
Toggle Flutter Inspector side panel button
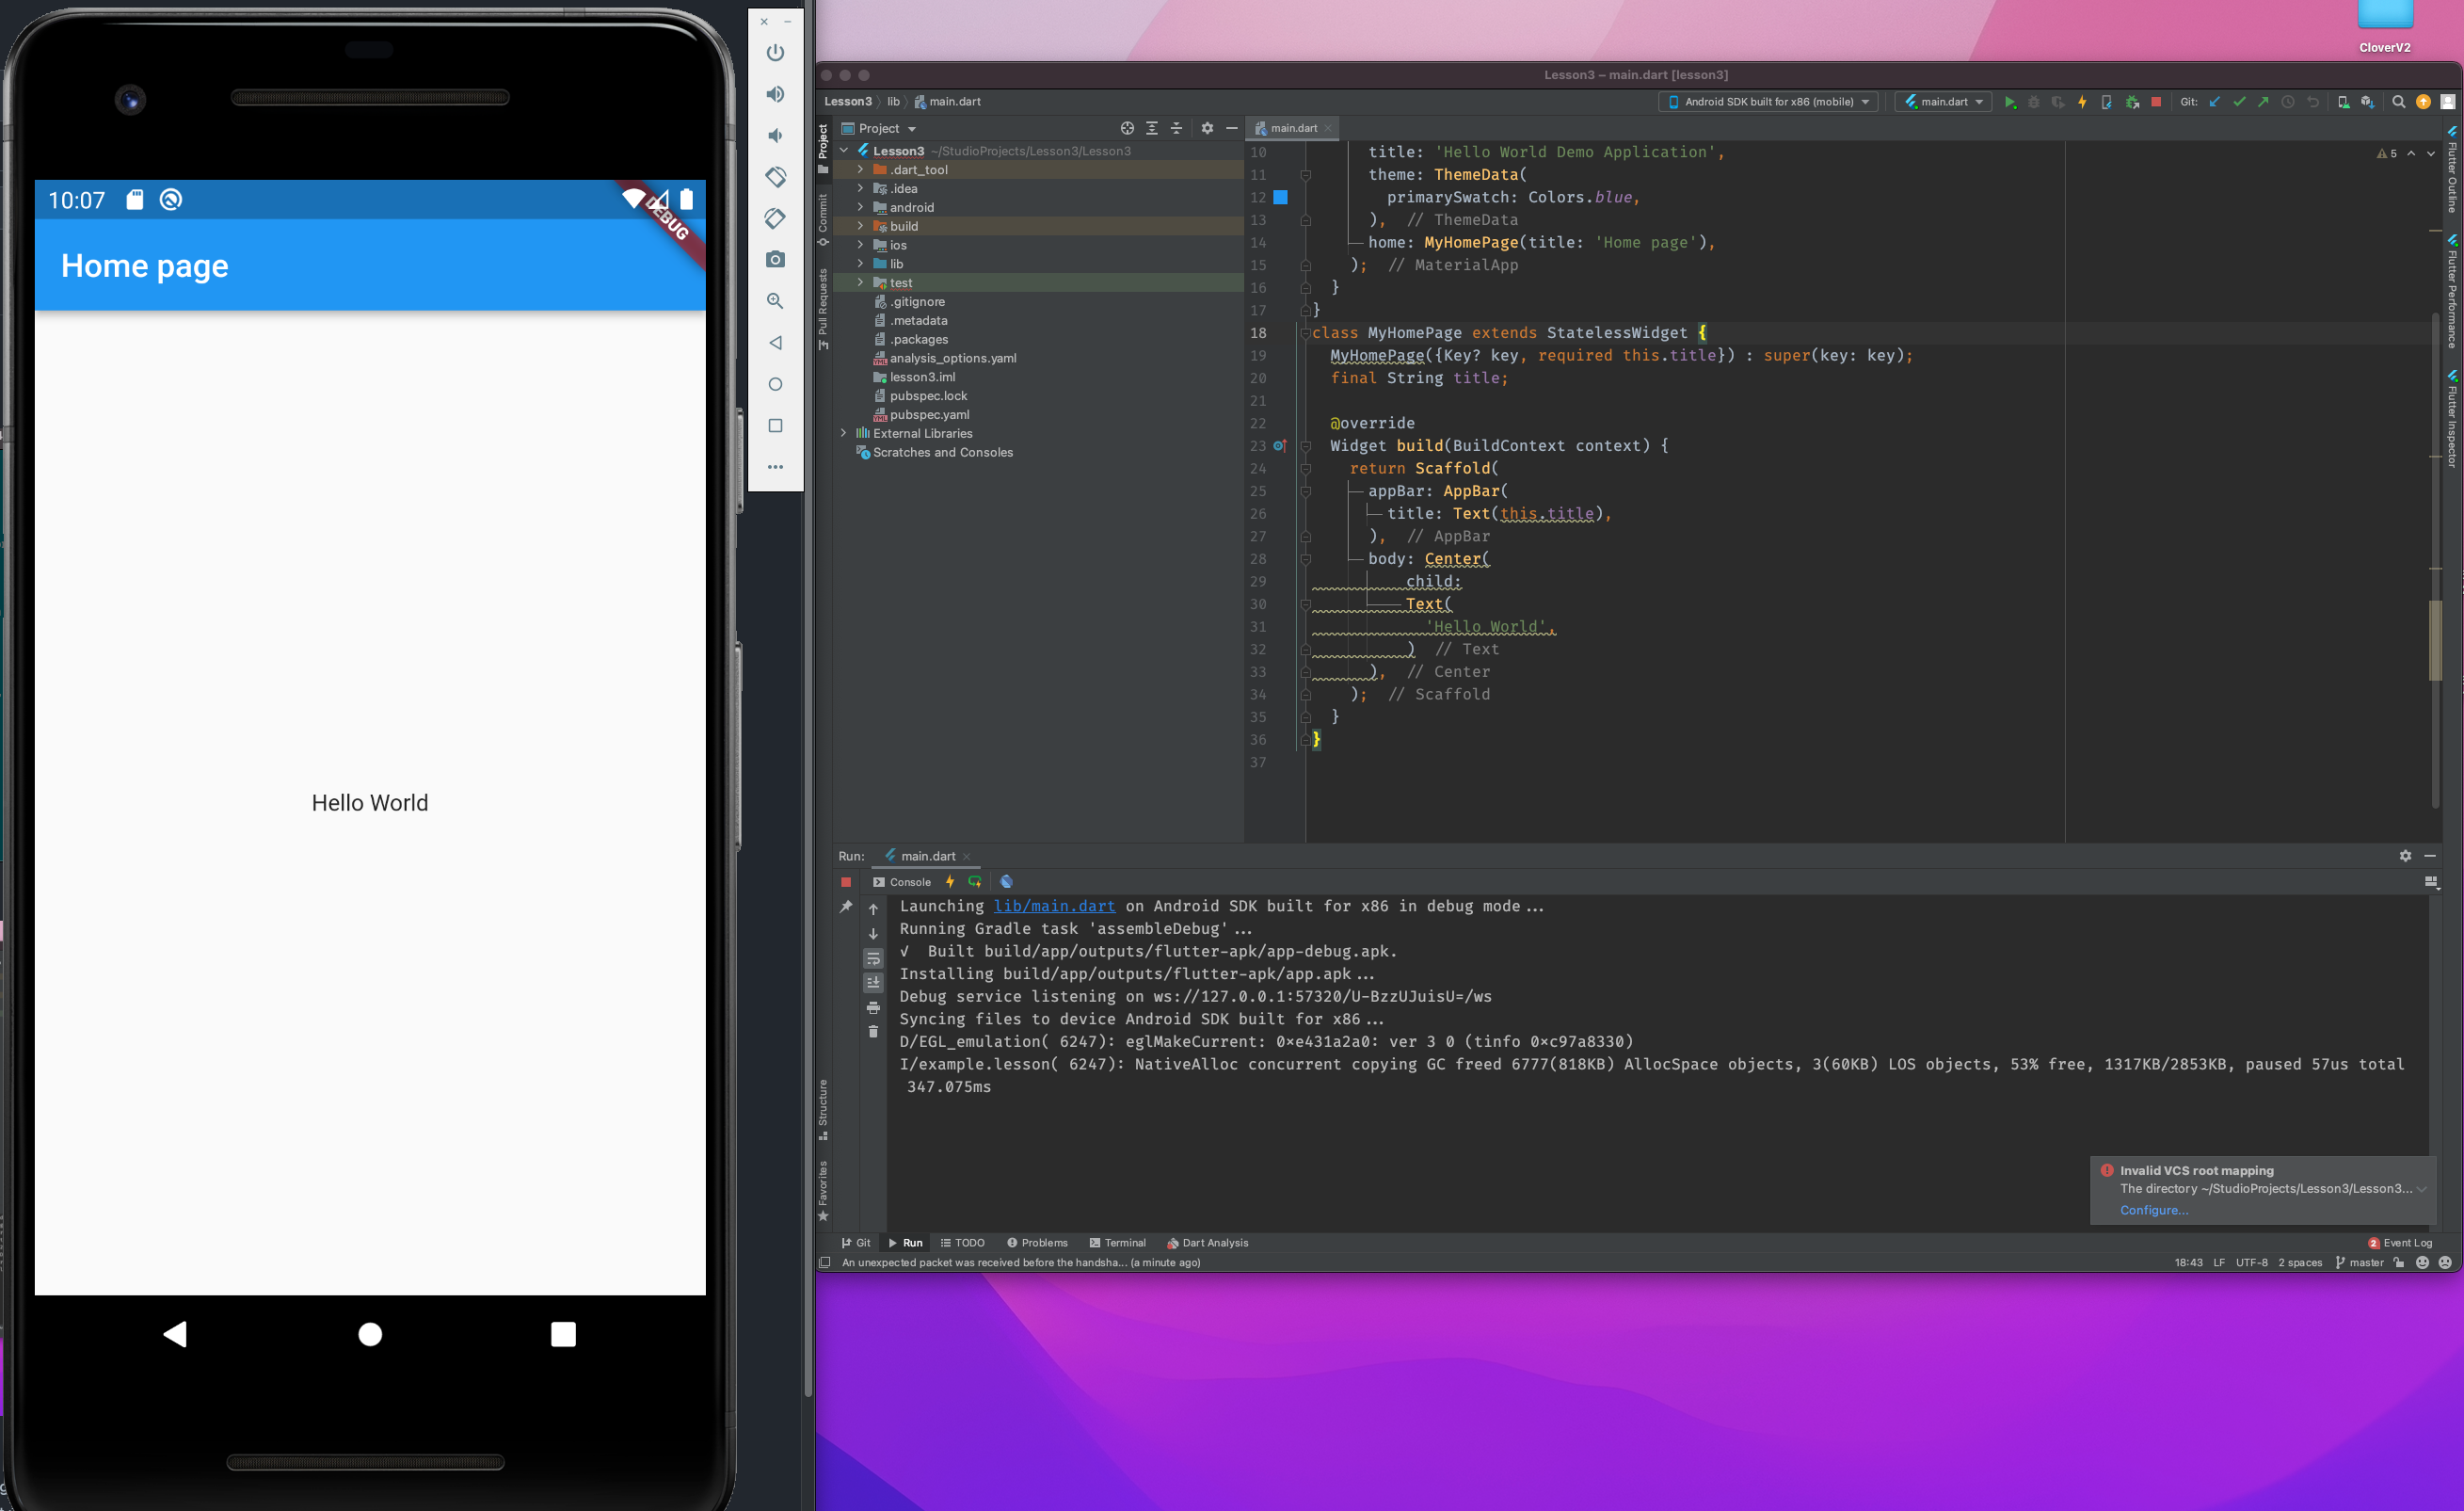(x=2452, y=419)
